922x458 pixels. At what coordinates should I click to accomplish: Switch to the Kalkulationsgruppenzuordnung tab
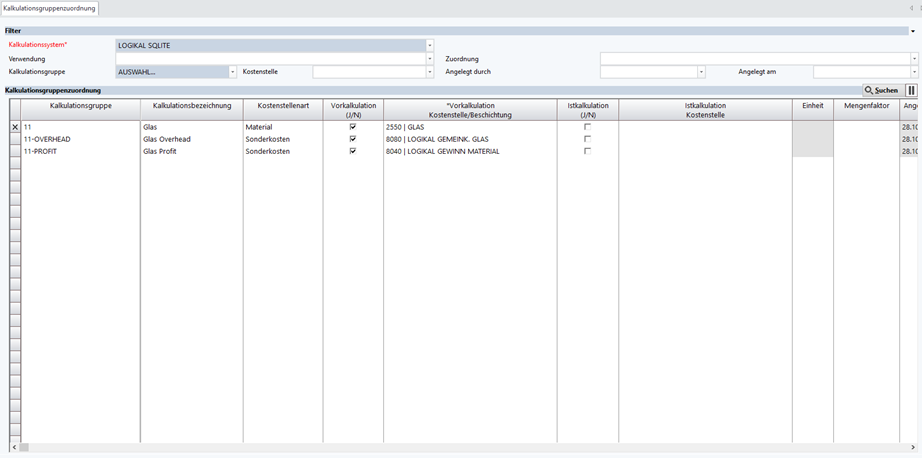tap(50, 8)
